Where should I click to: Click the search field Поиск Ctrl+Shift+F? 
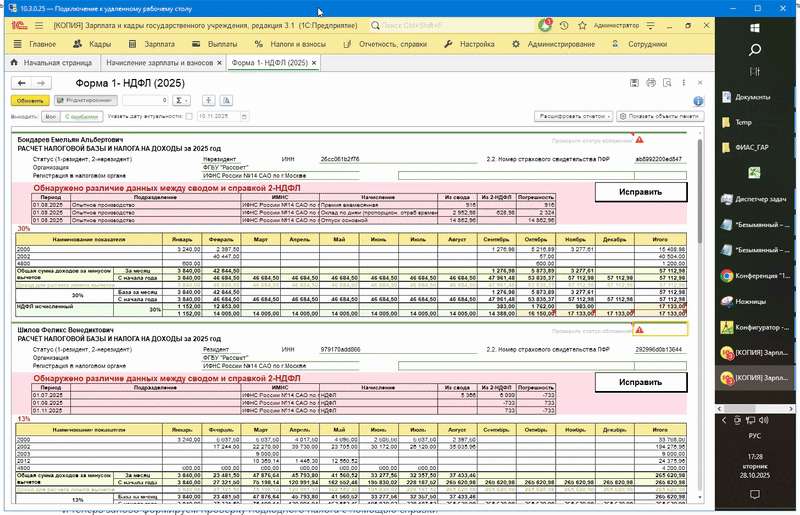click(x=452, y=25)
